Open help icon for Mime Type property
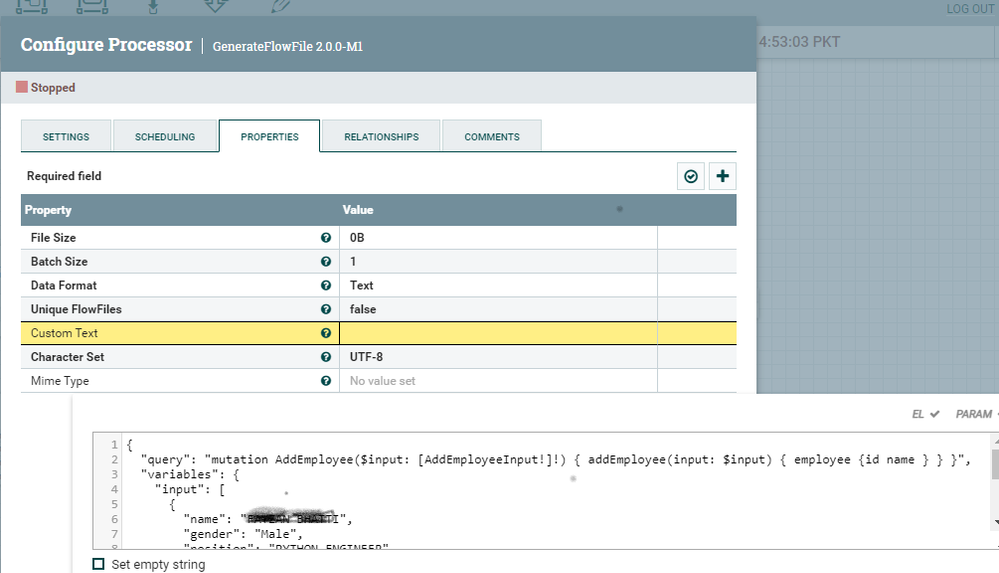Screen dimensions: 999x573 click(326, 381)
